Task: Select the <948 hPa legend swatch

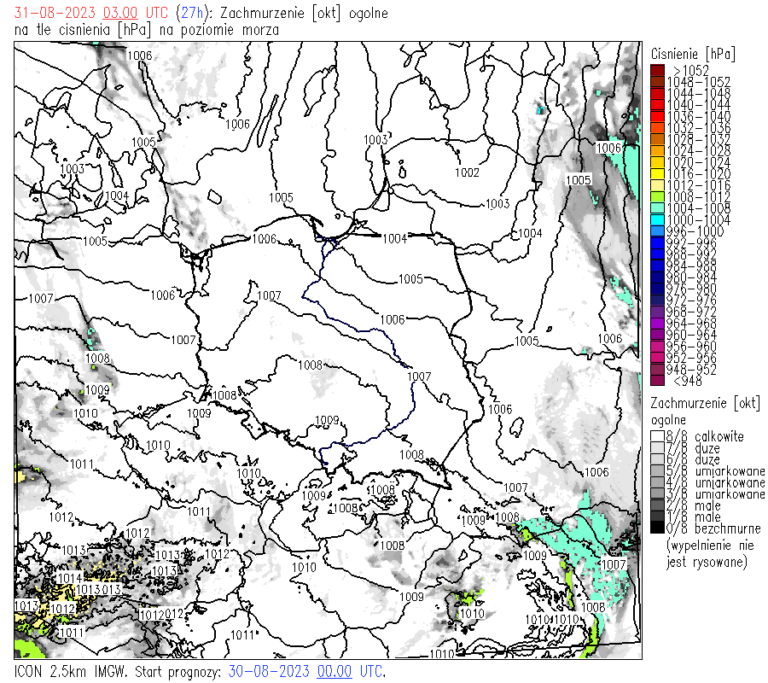Action: coord(657,380)
